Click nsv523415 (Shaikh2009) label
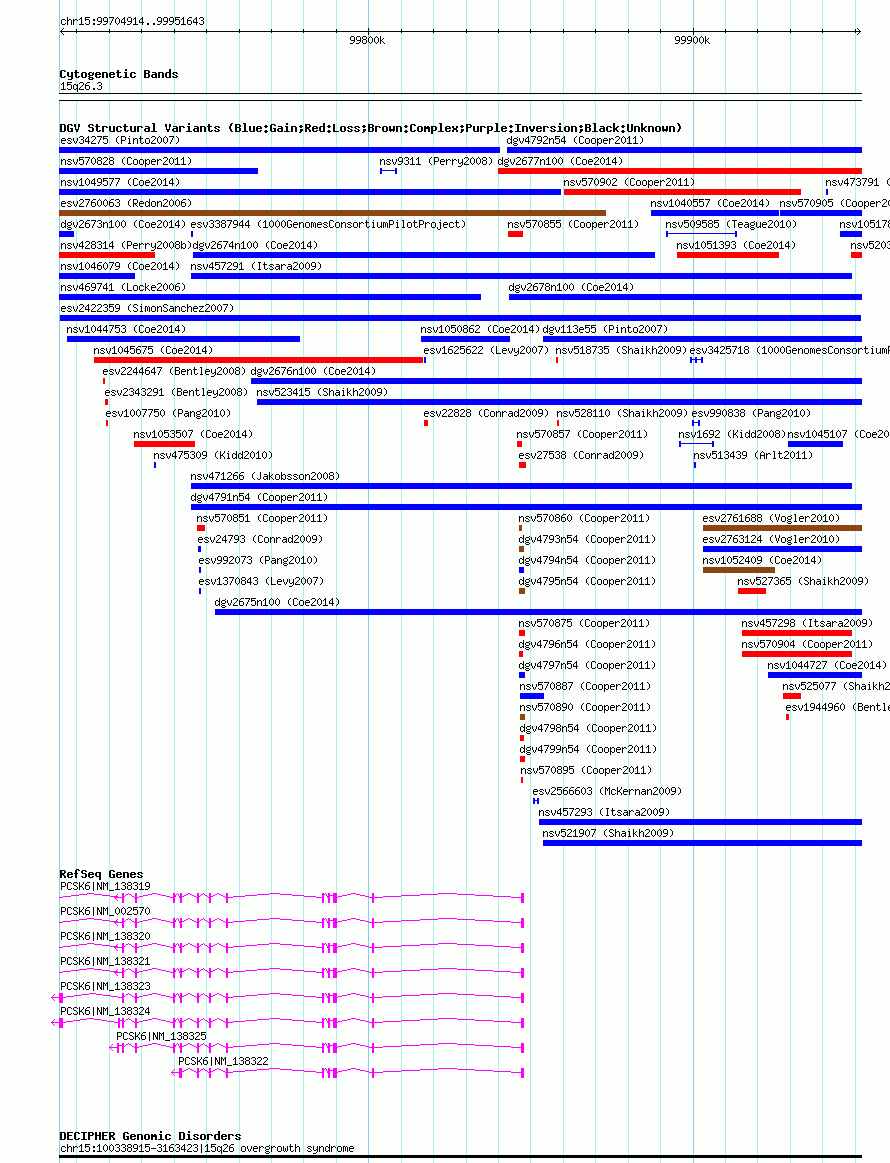Image resolution: width=890 pixels, height=1163 pixels. pyautogui.click(x=322, y=392)
